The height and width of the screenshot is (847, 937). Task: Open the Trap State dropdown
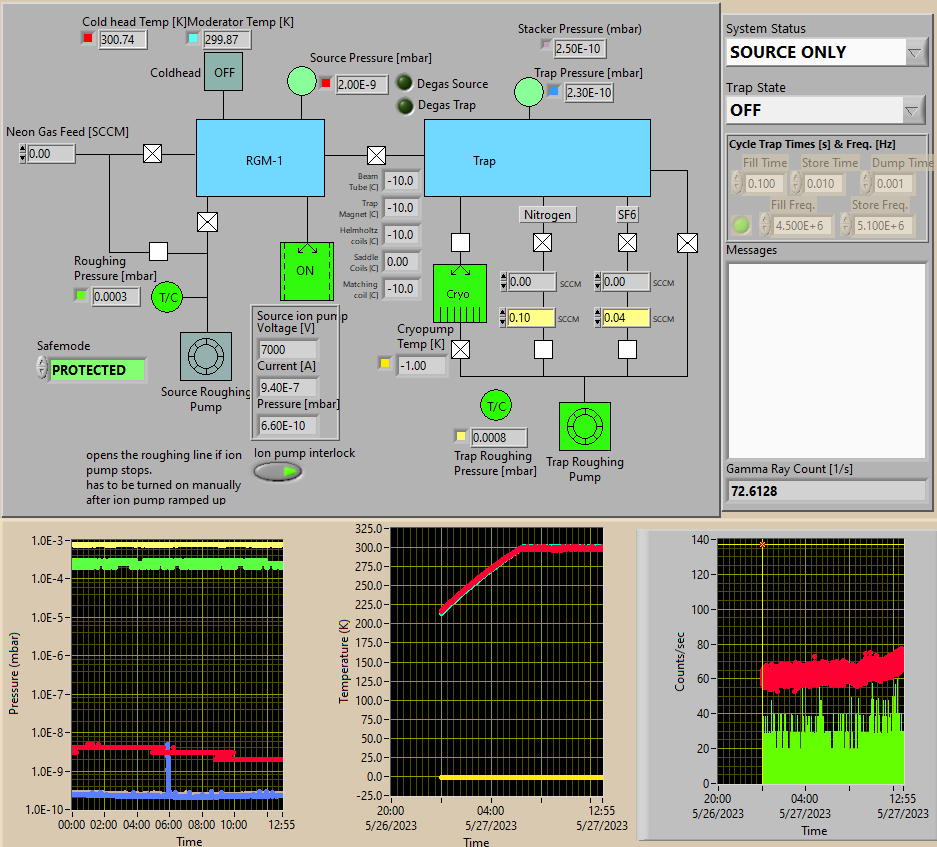click(x=912, y=110)
